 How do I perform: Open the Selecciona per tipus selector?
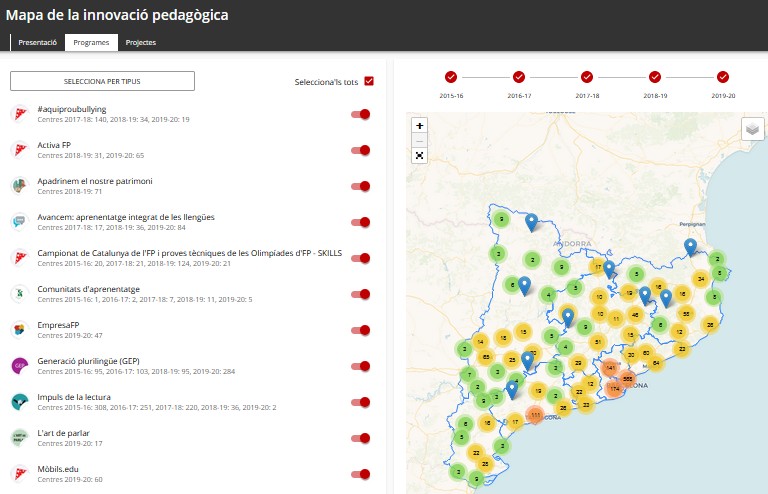pyautogui.click(x=102, y=81)
